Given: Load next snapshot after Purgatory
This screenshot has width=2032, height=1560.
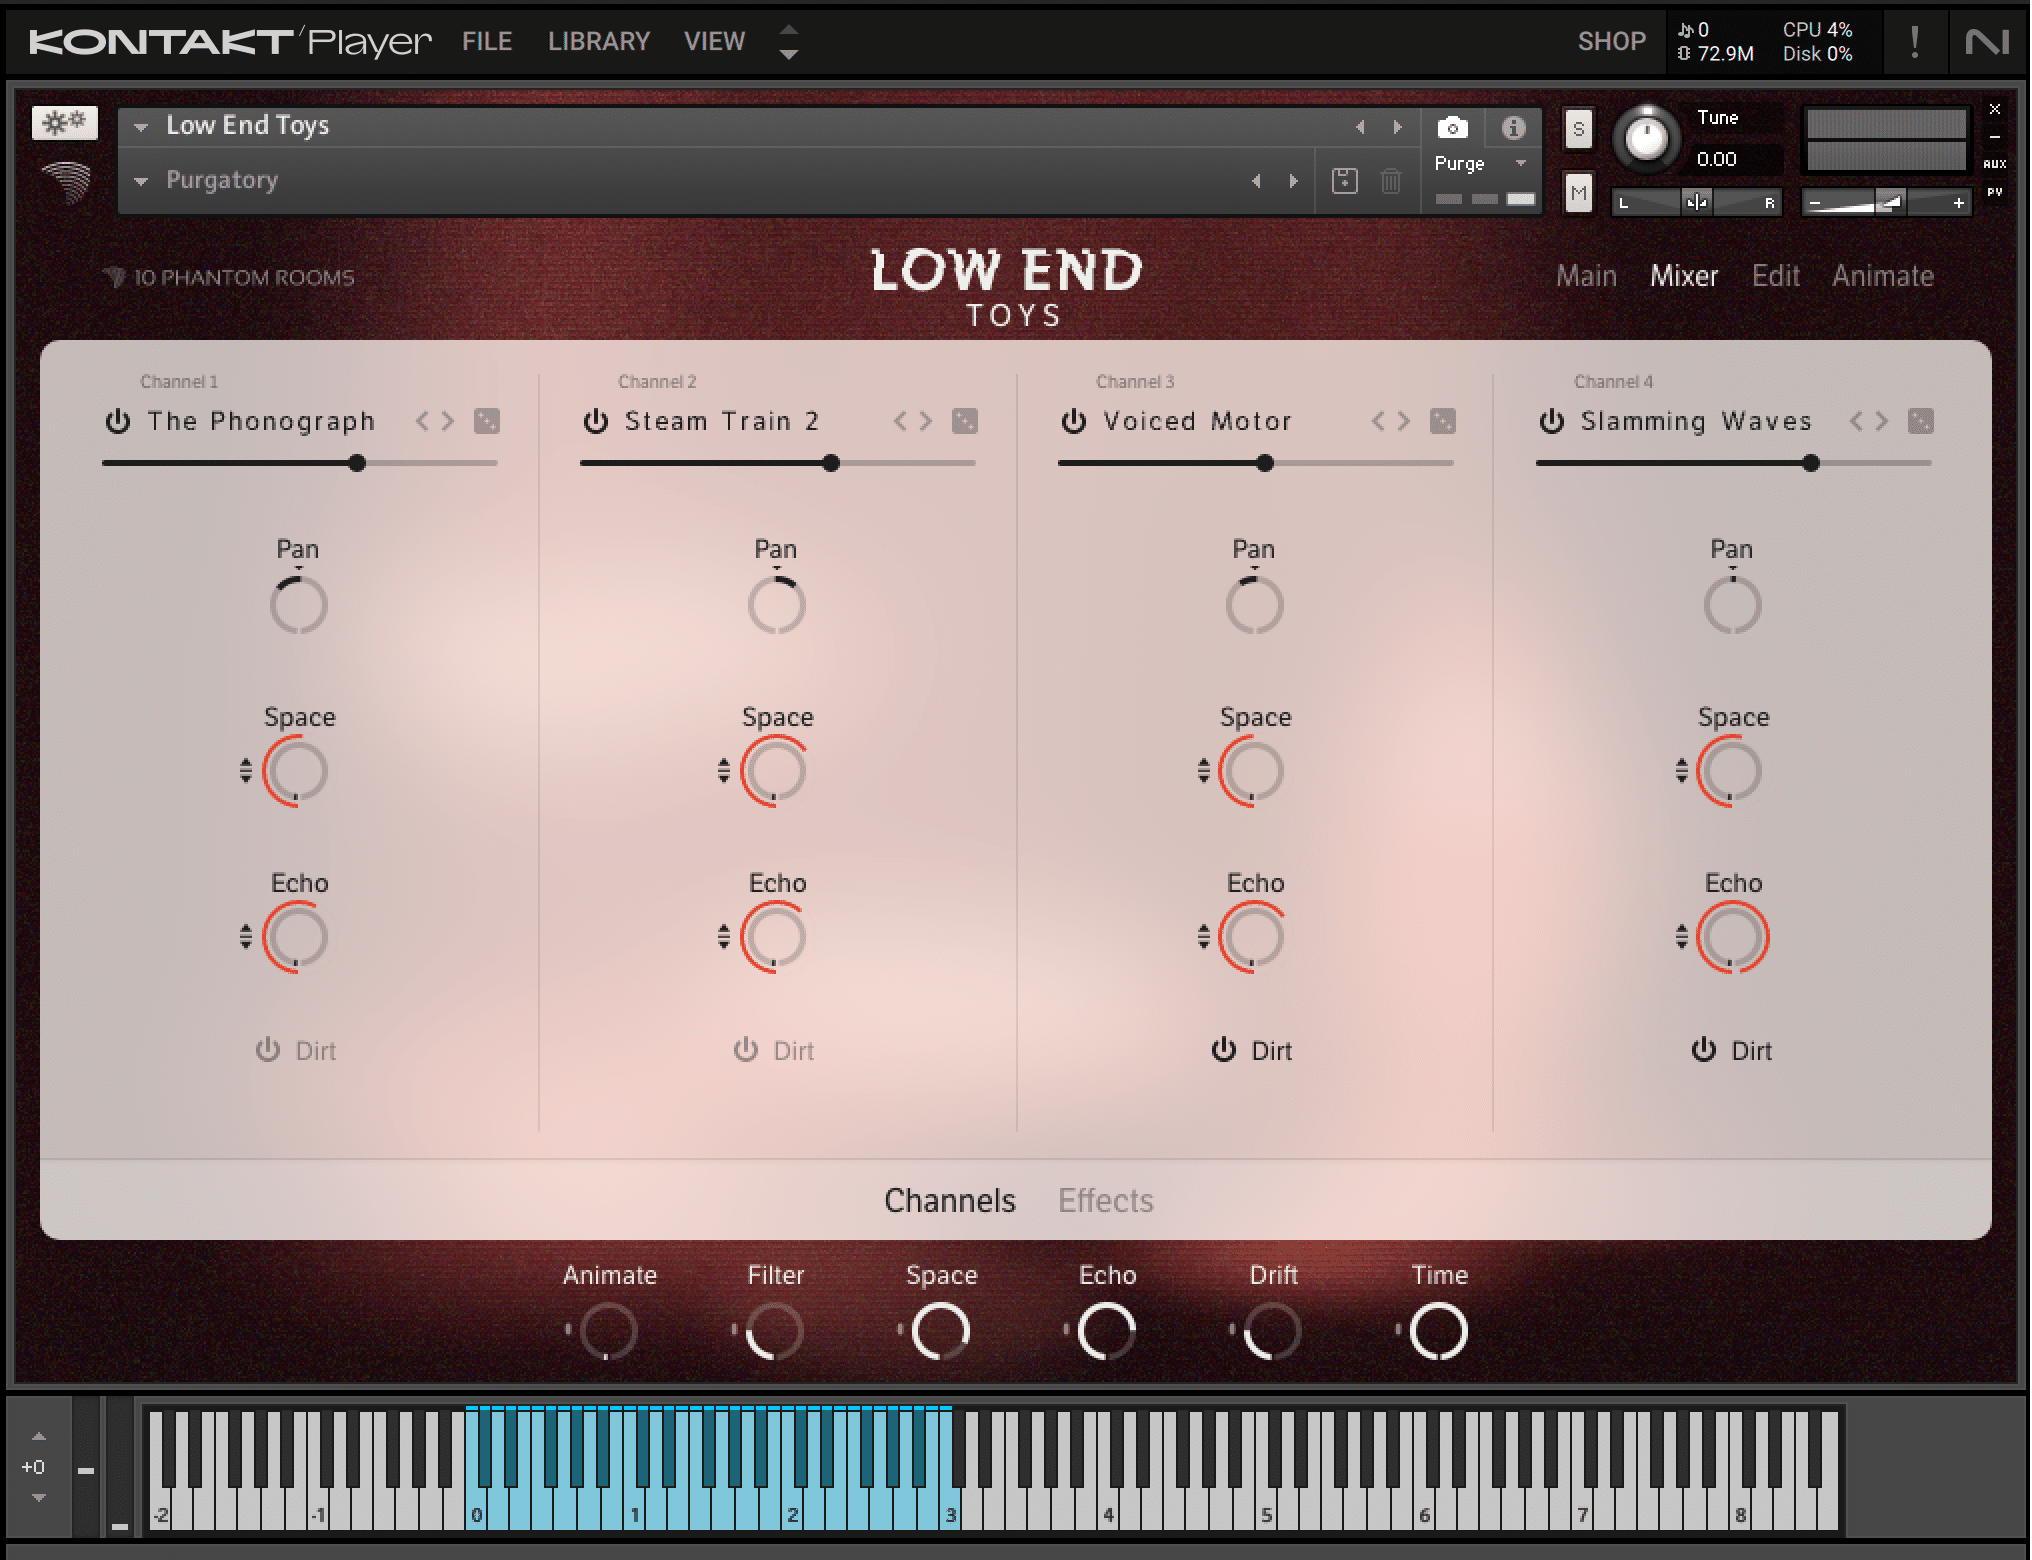Looking at the screenshot, I should (x=1293, y=181).
